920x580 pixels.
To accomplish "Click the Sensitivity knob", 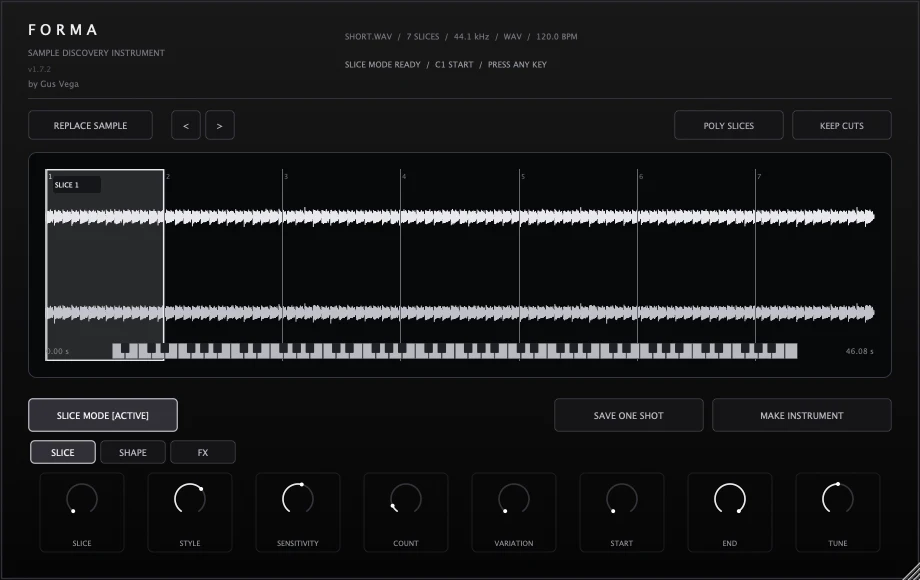I will coord(297,499).
